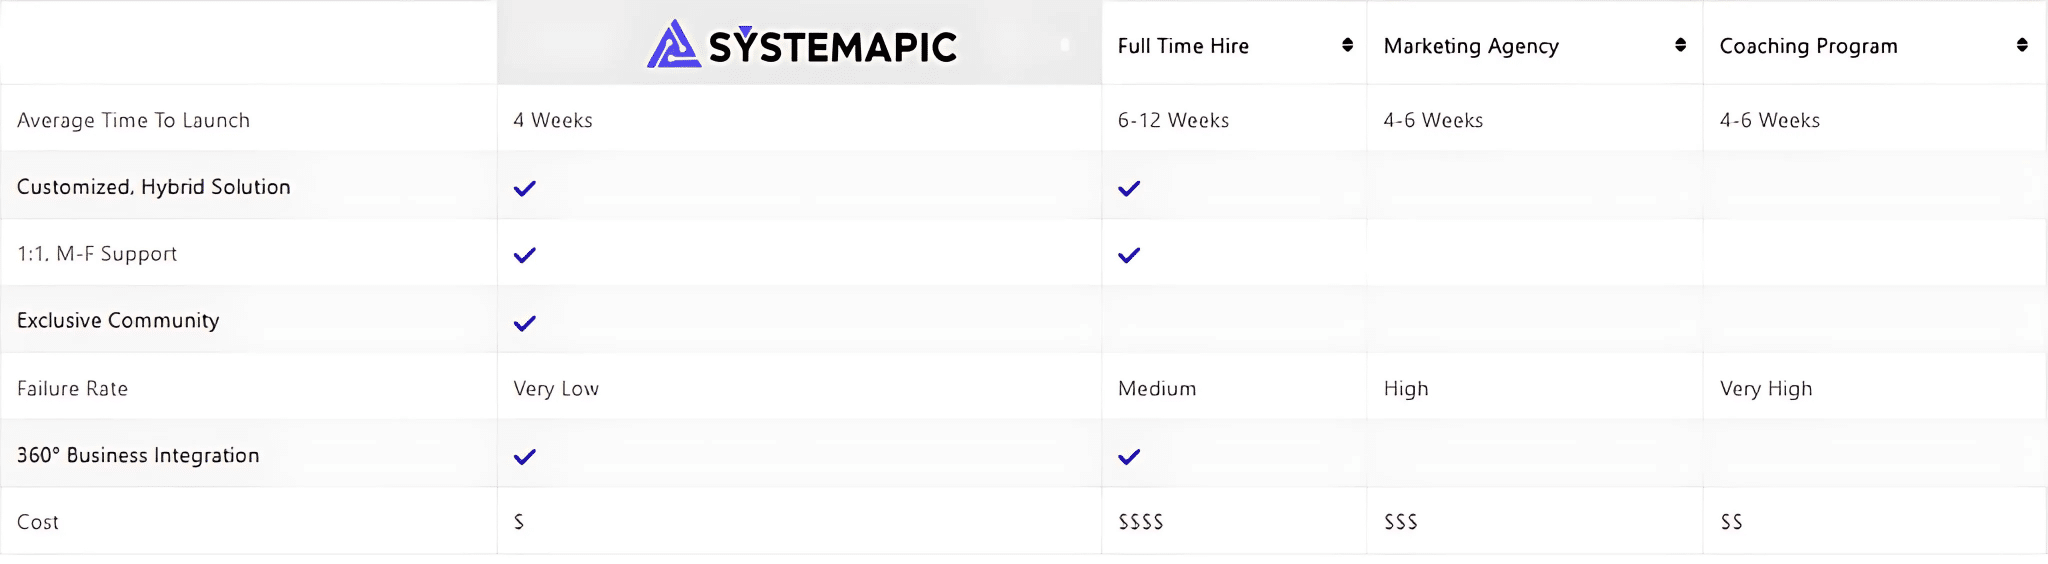
Task: Click the $$$$ cost cell for Full Time Hire
Action: (x=1141, y=522)
